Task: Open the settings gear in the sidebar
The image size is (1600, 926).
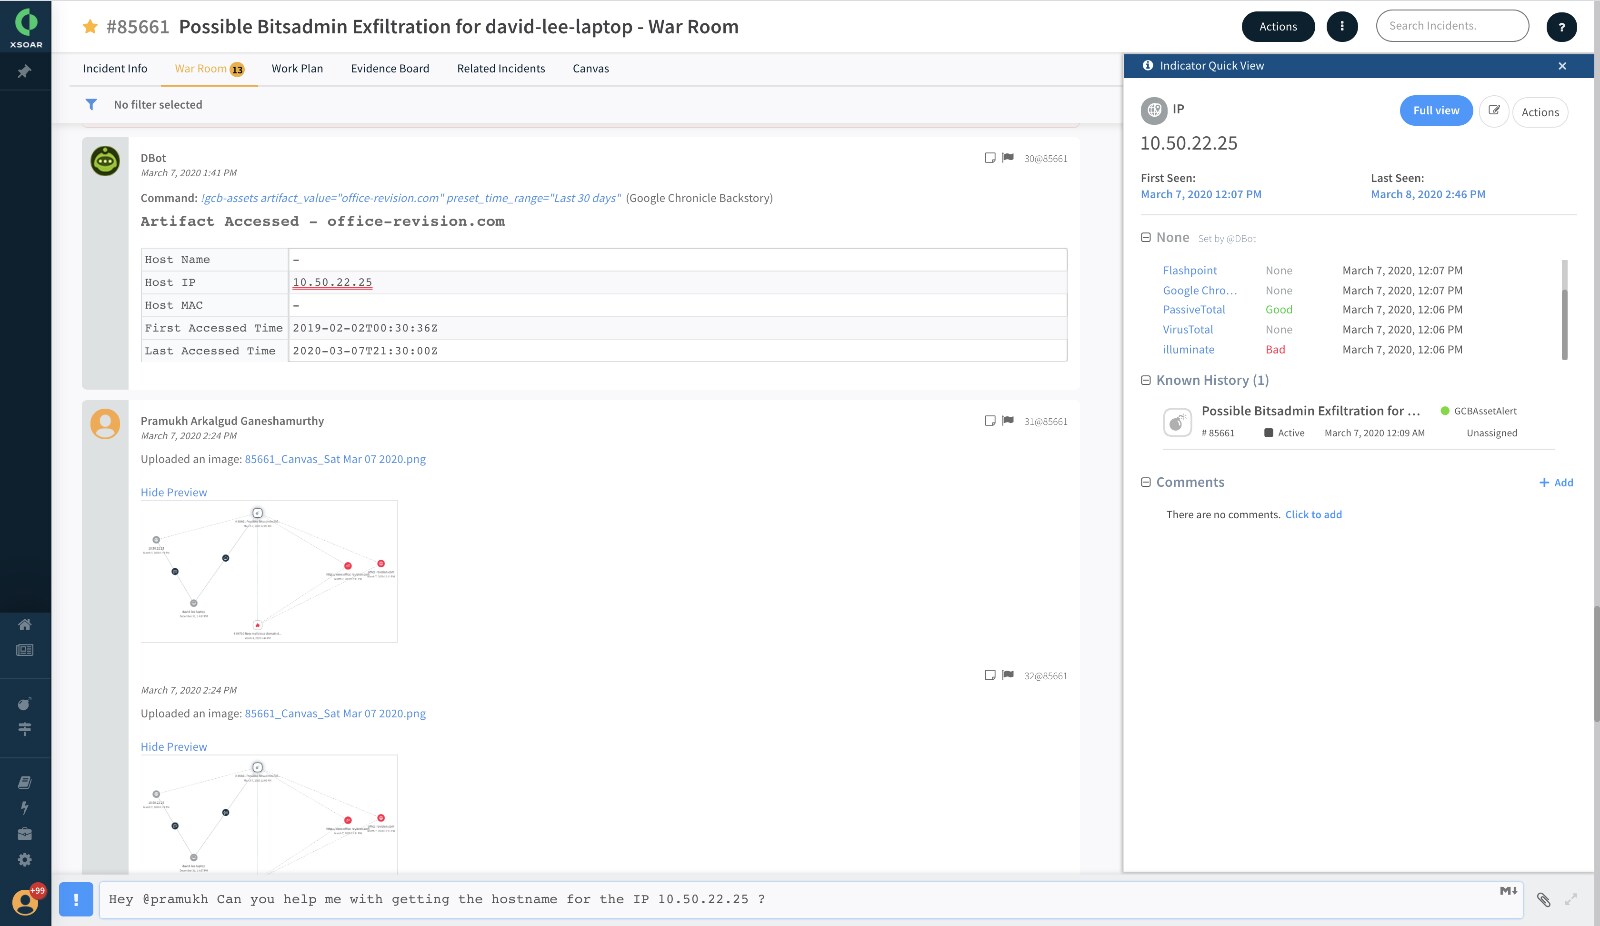Action: pos(25,860)
